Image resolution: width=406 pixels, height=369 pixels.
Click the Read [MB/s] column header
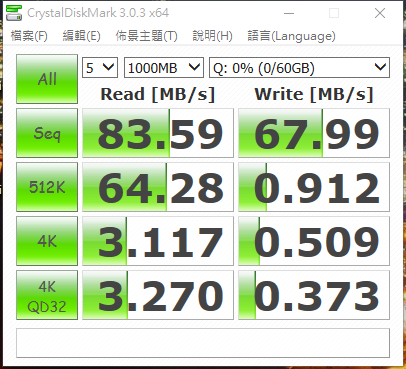click(158, 94)
